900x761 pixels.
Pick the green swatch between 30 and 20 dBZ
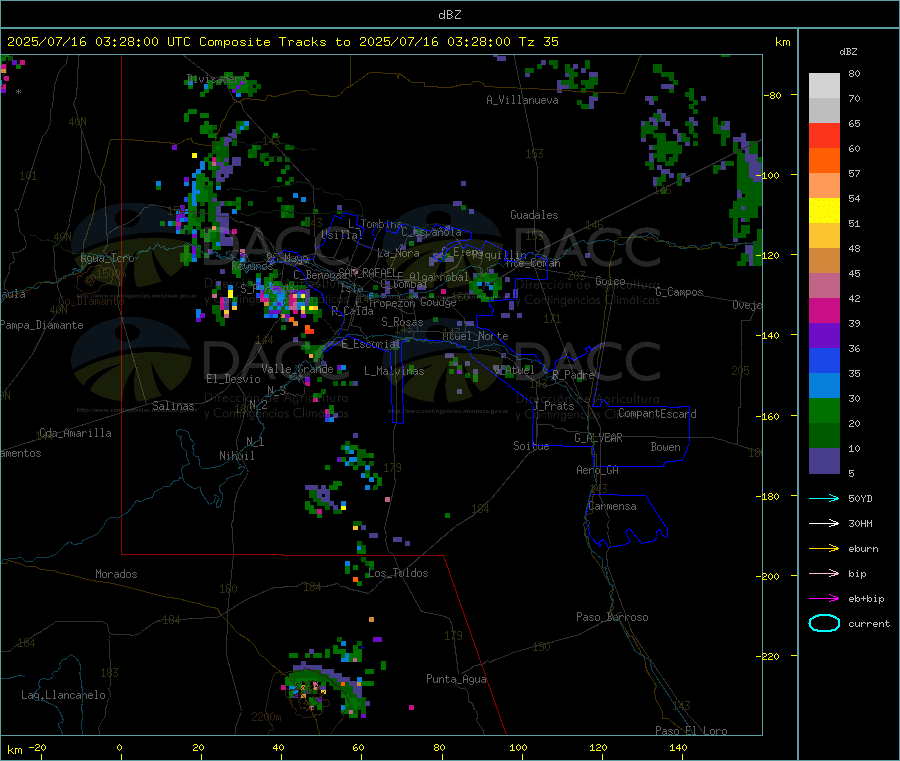pyautogui.click(x=824, y=411)
